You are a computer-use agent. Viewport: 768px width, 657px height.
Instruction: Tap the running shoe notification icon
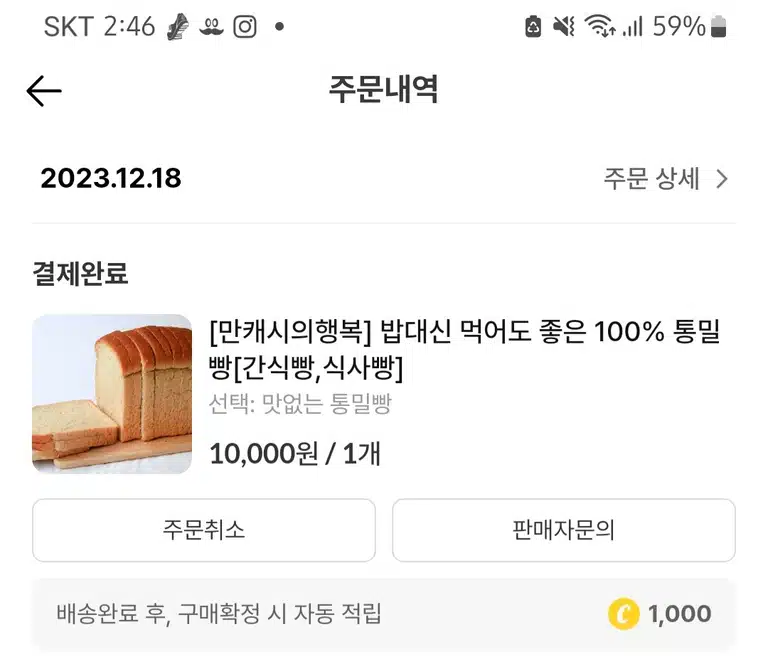(178, 26)
